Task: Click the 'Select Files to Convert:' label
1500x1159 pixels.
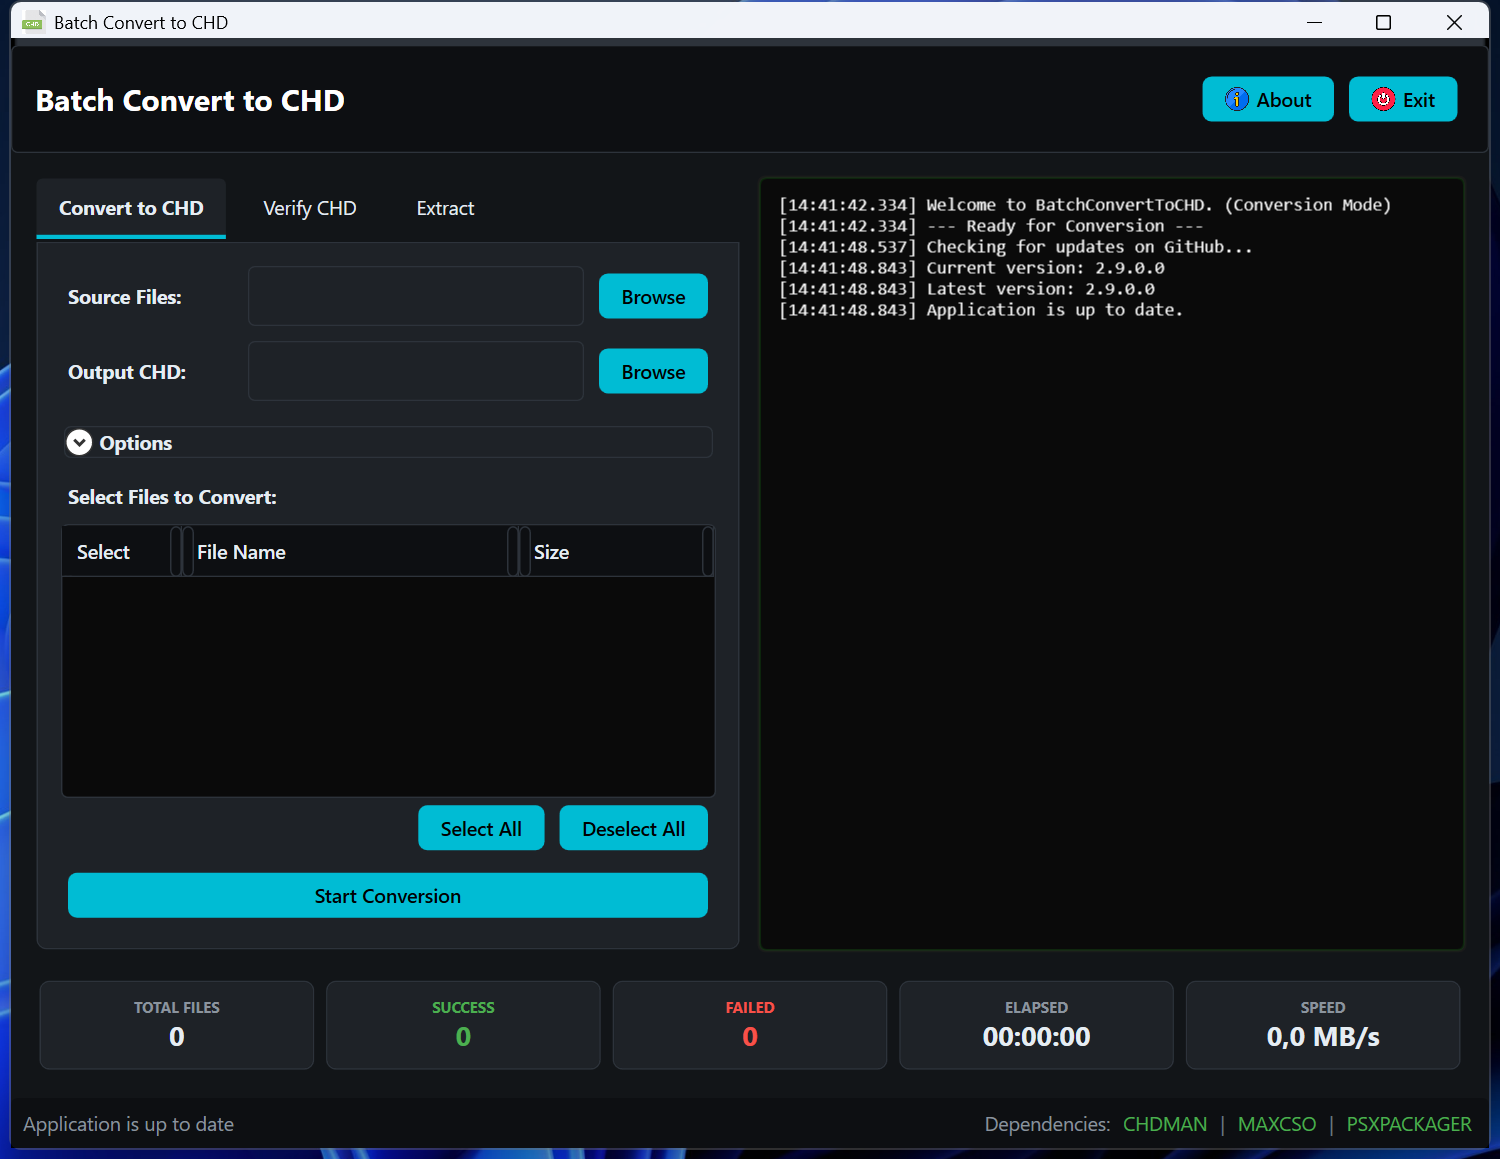Action: tap(172, 497)
